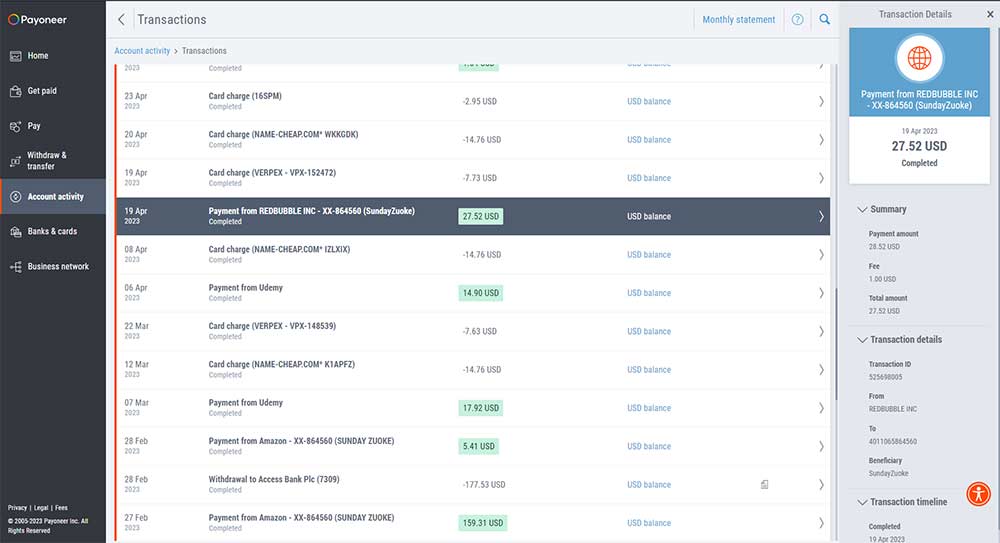The width and height of the screenshot is (1000, 543).
Task: Open the help question mark icon
Action: [x=797, y=20]
